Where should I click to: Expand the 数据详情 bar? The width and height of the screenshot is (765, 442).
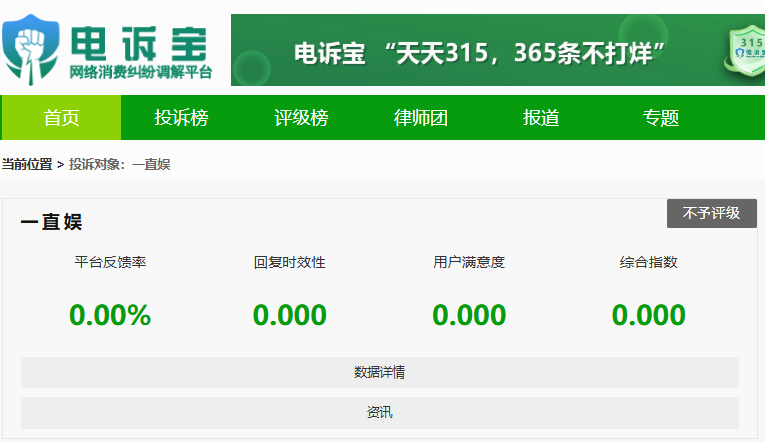pyautogui.click(x=380, y=372)
